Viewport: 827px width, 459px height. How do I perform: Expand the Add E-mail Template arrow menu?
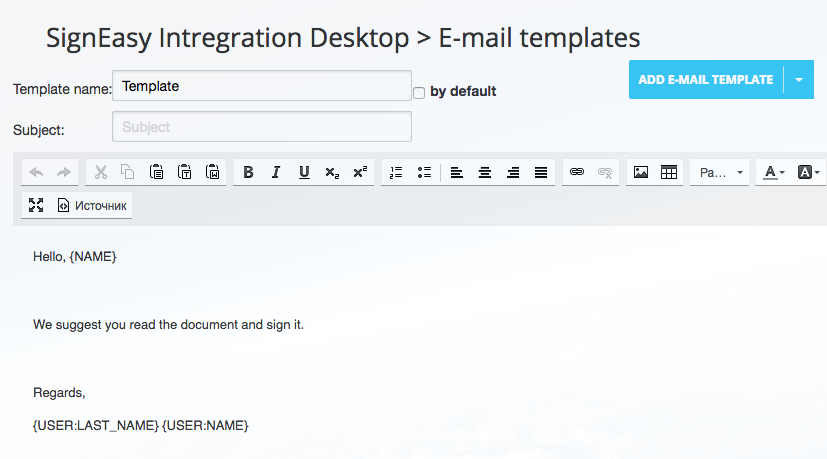click(799, 80)
